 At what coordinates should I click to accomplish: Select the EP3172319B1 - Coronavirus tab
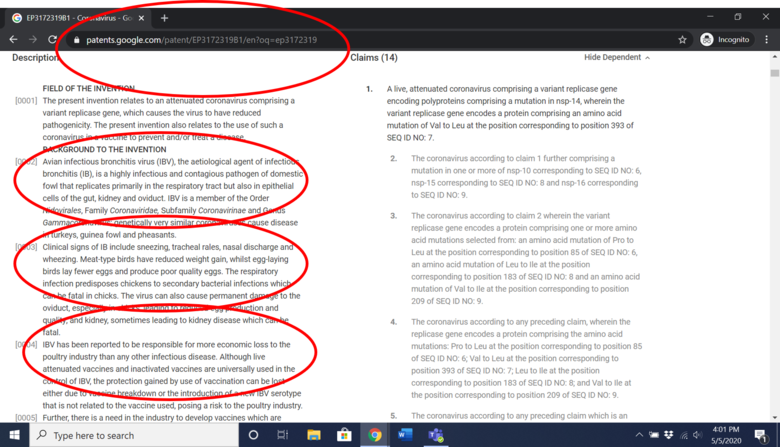click(79, 18)
